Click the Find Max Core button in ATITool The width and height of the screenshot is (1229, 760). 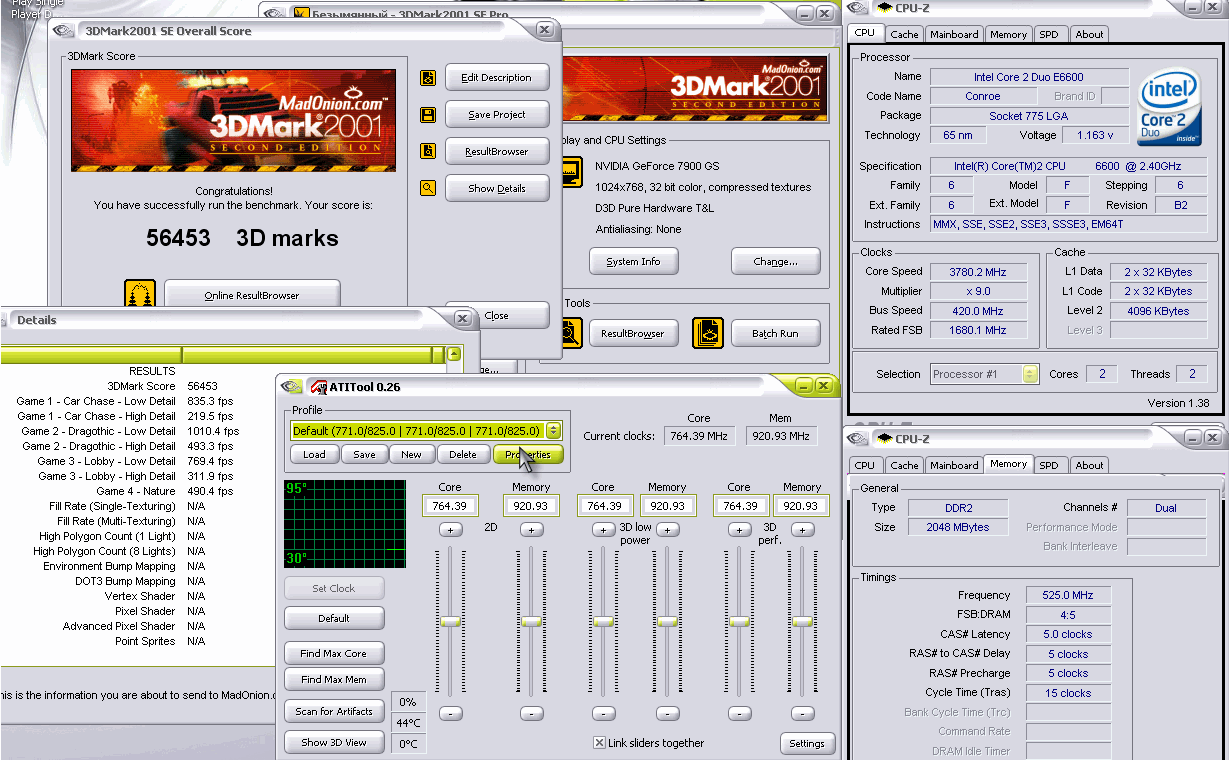(334, 653)
